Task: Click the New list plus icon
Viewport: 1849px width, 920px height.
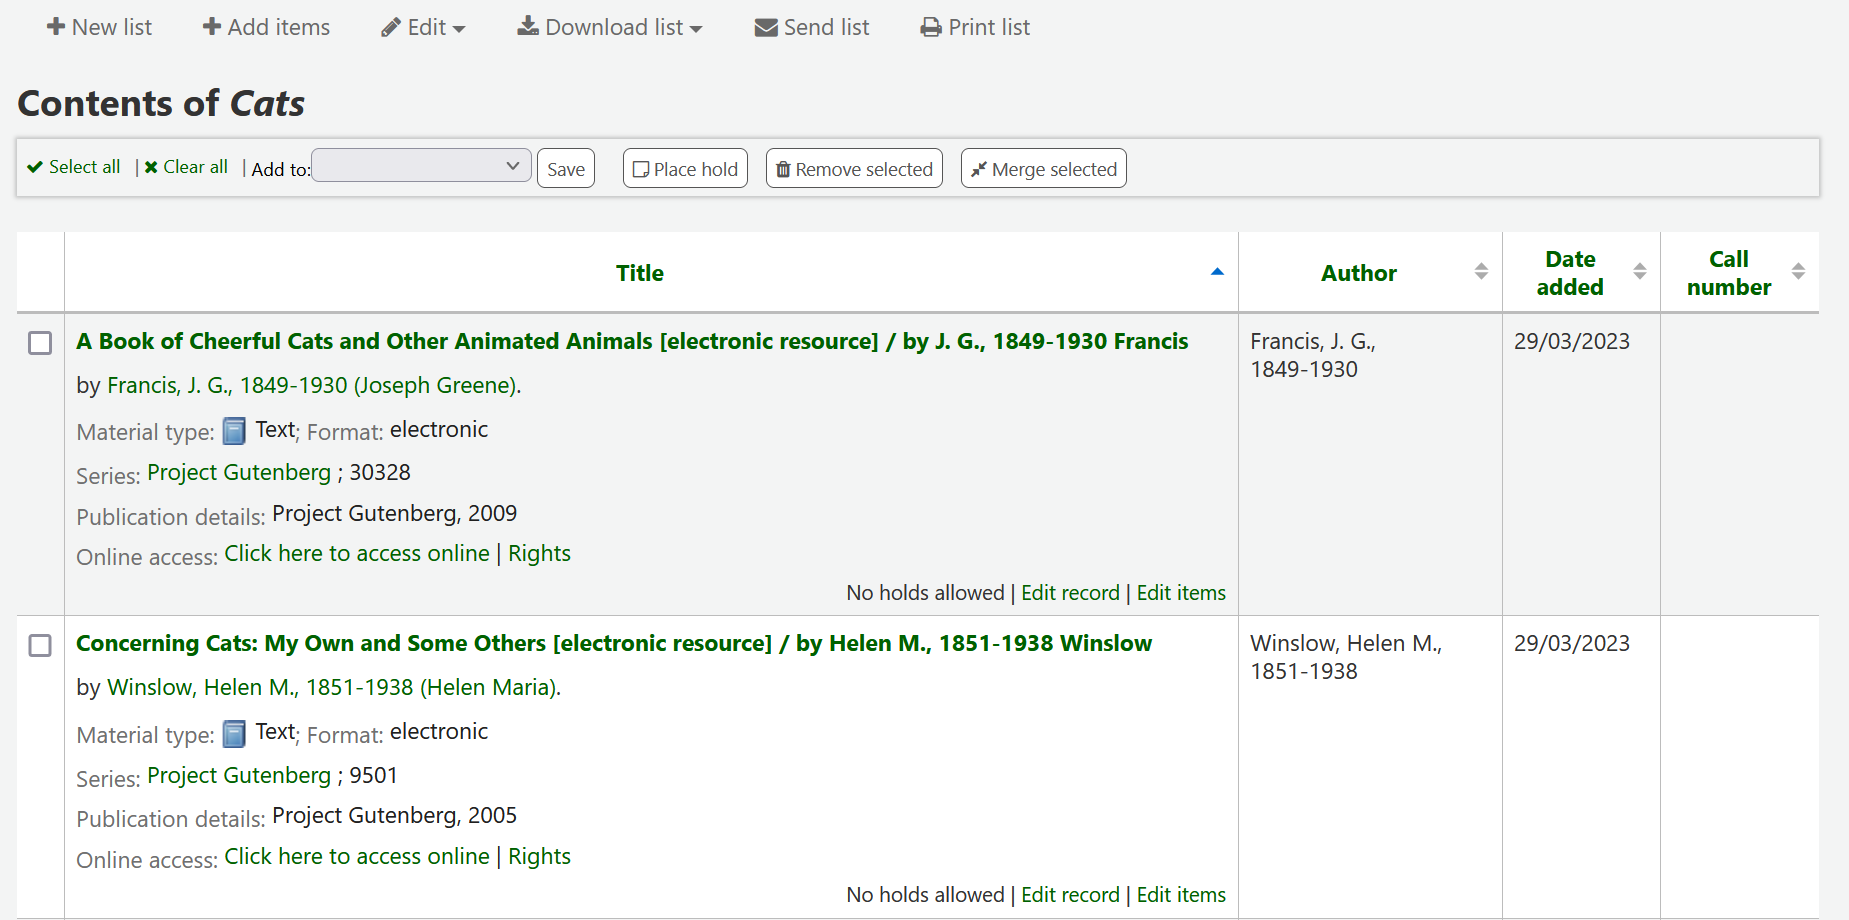Action: pyautogui.click(x=56, y=27)
